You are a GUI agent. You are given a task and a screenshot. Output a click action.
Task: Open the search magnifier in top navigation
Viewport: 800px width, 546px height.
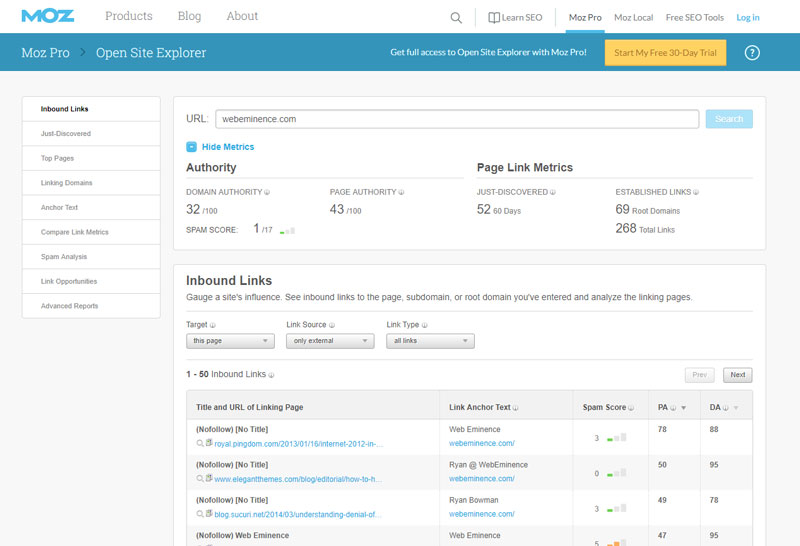click(x=456, y=18)
